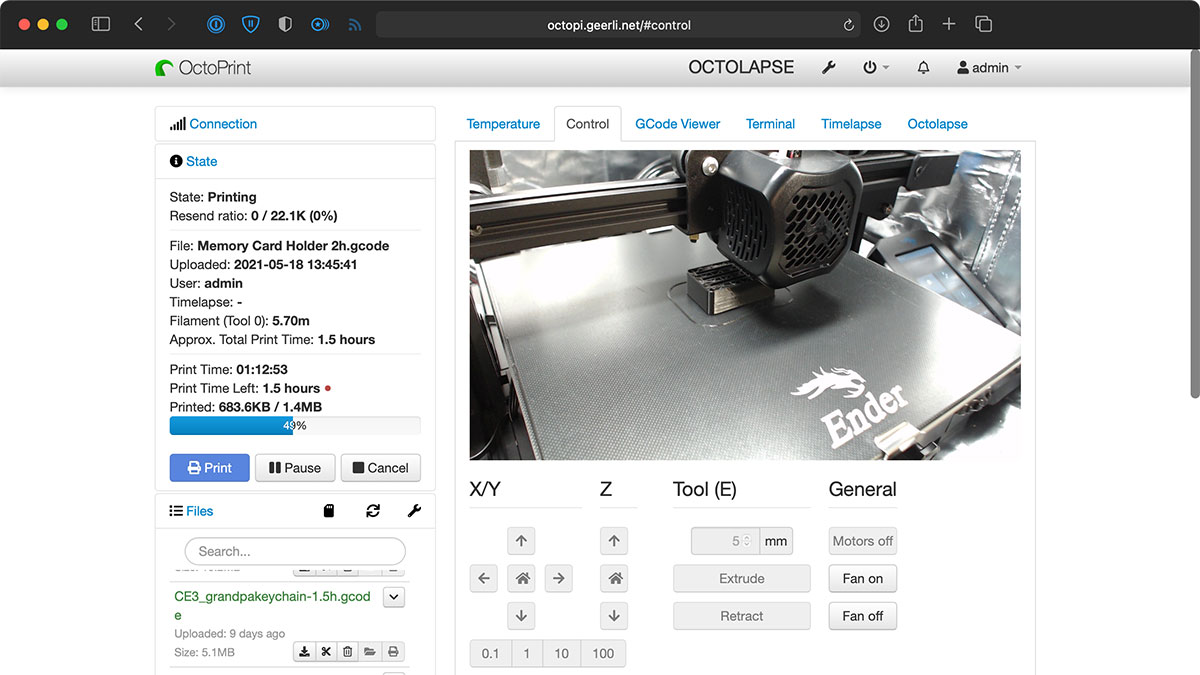Click Motors off button

862,541
